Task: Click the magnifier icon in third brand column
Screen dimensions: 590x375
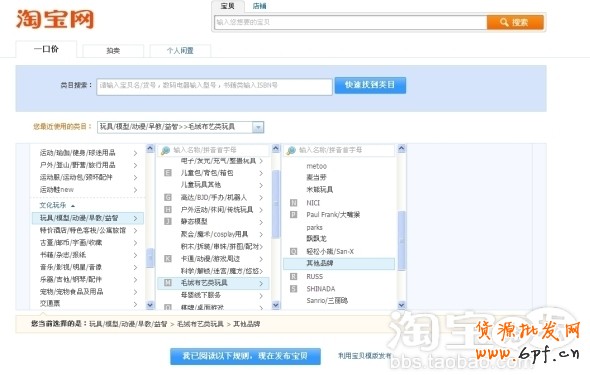Action: click(291, 150)
